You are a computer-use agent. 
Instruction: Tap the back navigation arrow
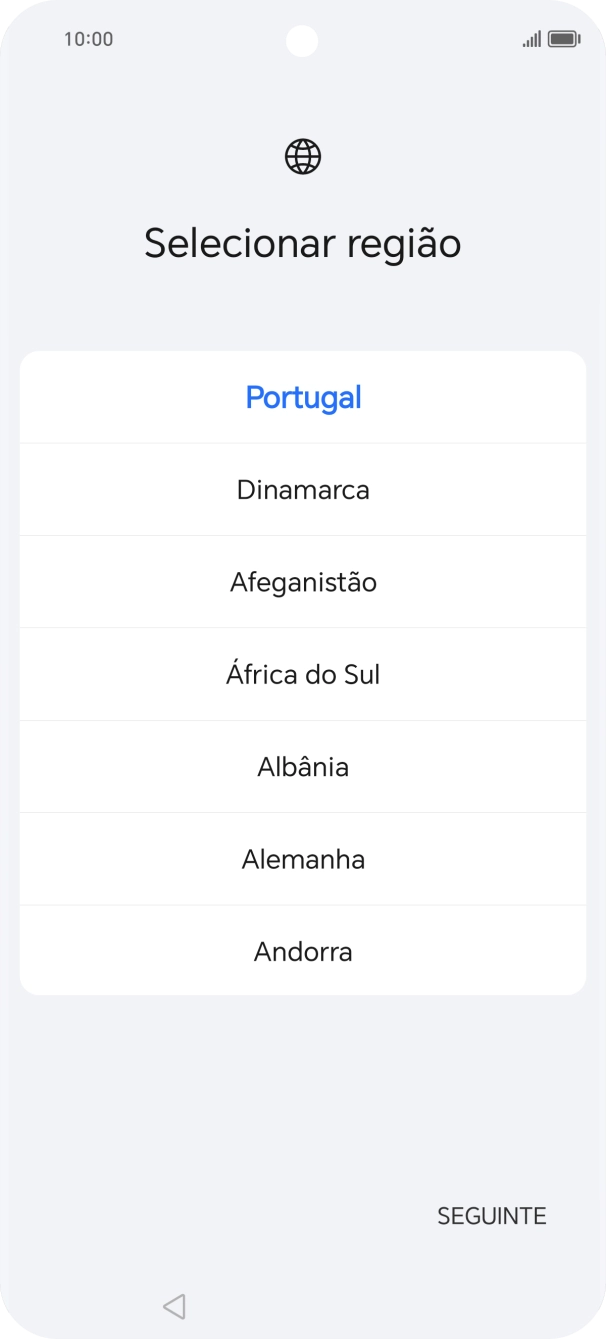(174, 1305)
